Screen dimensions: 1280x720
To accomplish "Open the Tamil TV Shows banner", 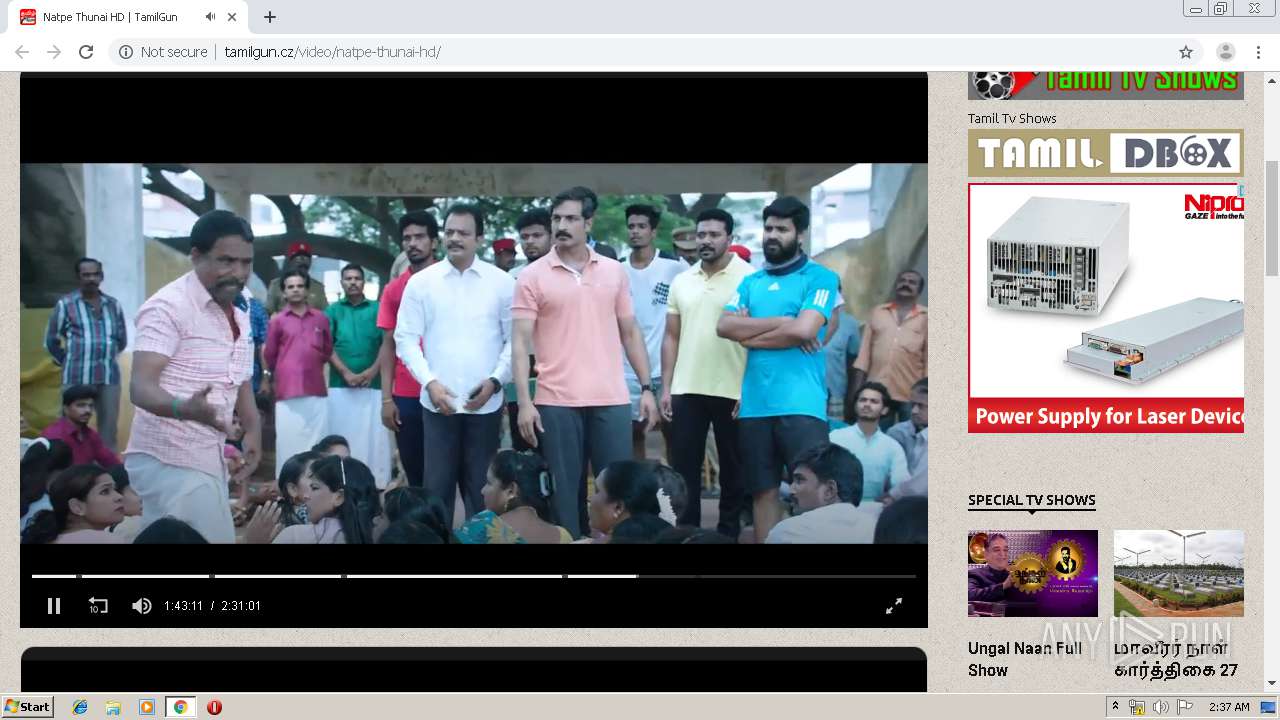I will tap(1106, 85).
